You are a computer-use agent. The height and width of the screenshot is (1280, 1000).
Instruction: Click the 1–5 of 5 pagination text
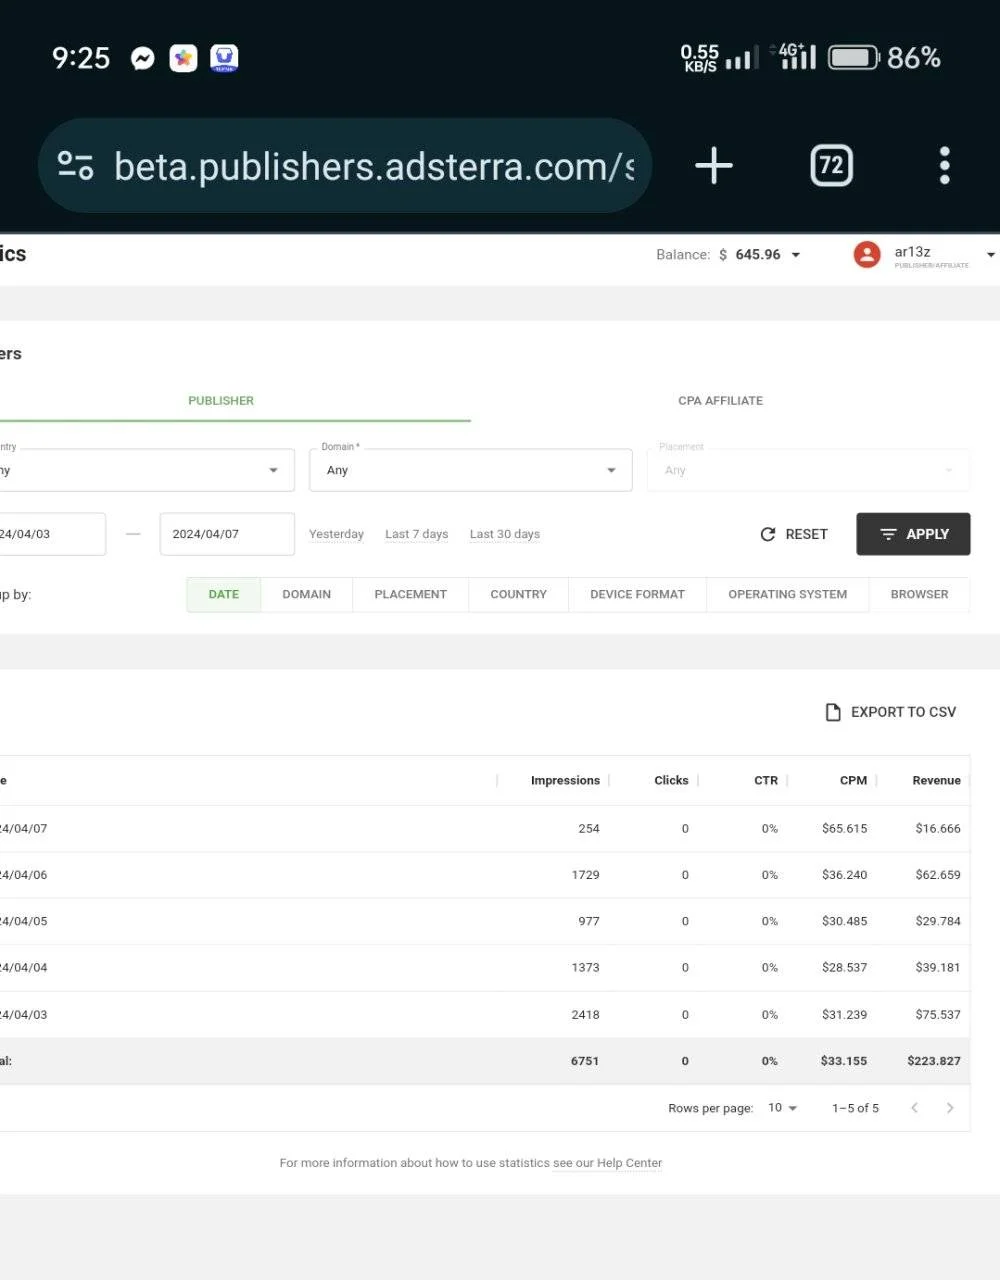855,1108
